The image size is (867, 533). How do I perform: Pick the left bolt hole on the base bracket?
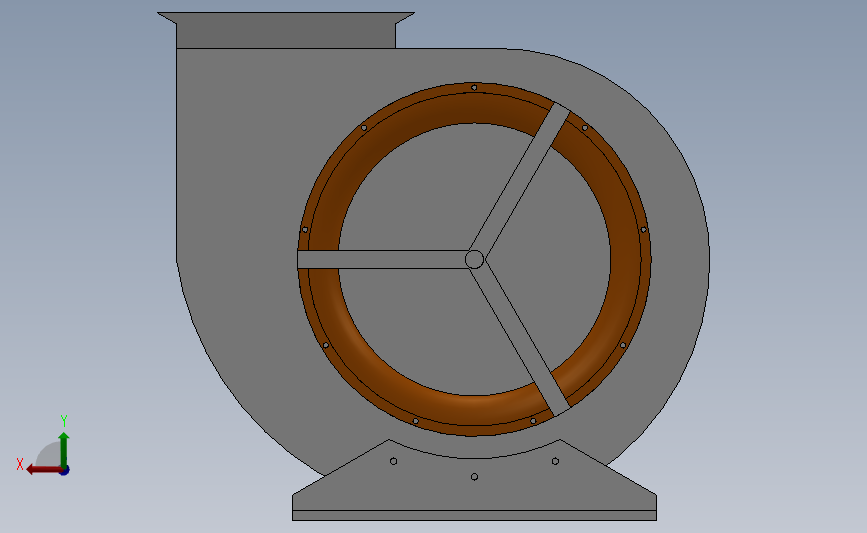point(394,461)
